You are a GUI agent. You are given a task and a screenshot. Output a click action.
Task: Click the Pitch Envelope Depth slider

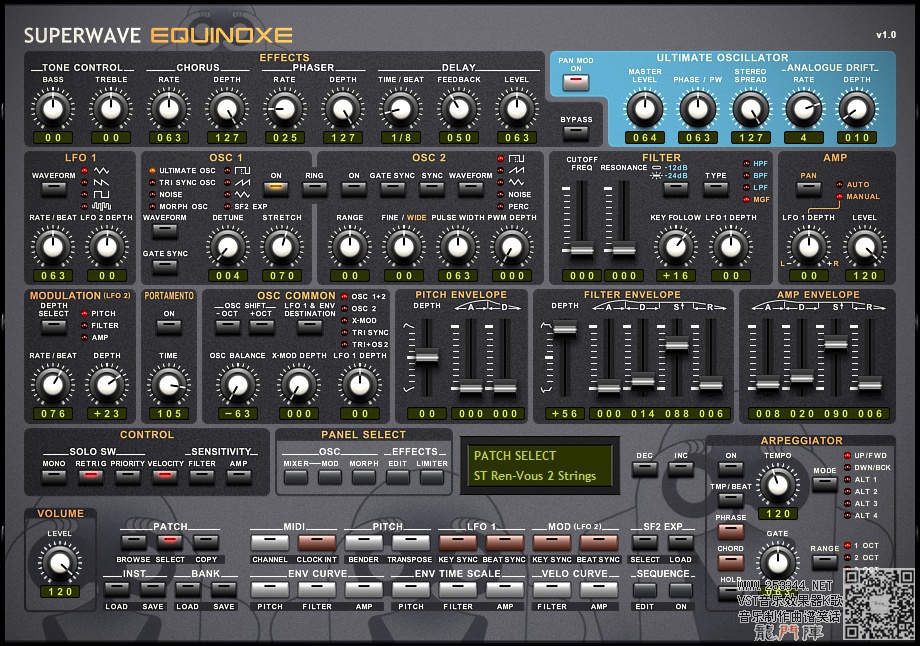coord(427,356)
